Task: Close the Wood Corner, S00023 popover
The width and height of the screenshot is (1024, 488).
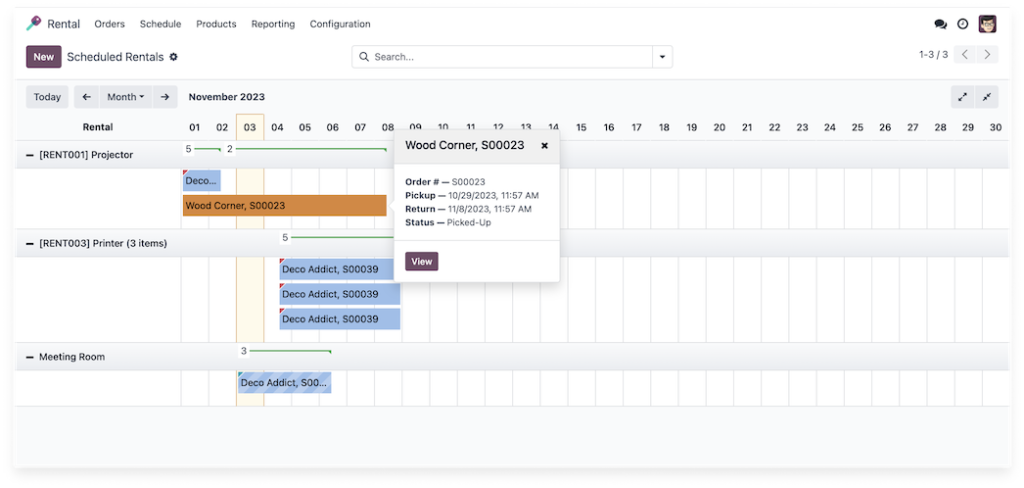Action: pos(545,146)
